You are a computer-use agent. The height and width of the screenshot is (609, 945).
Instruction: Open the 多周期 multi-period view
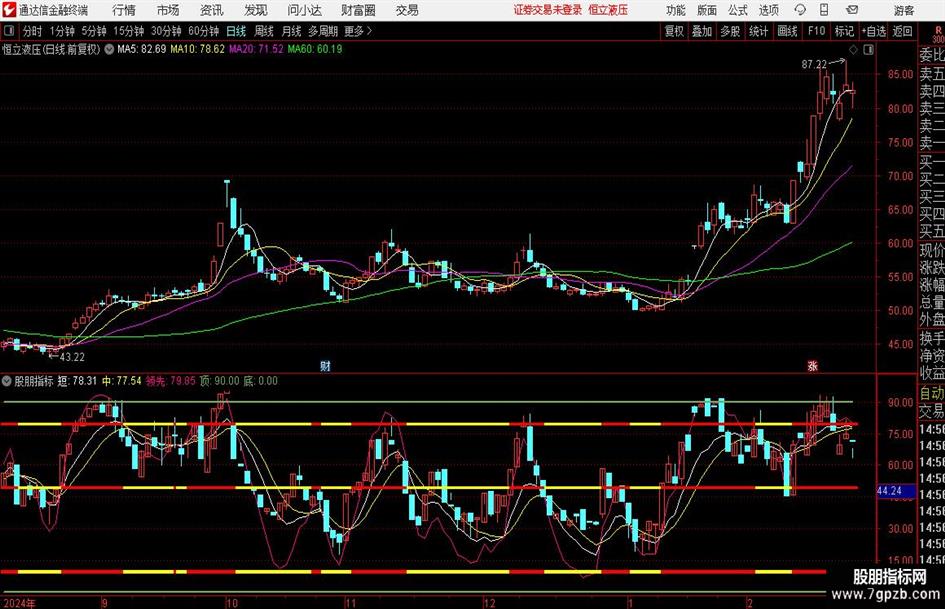(x=323, y=31)
